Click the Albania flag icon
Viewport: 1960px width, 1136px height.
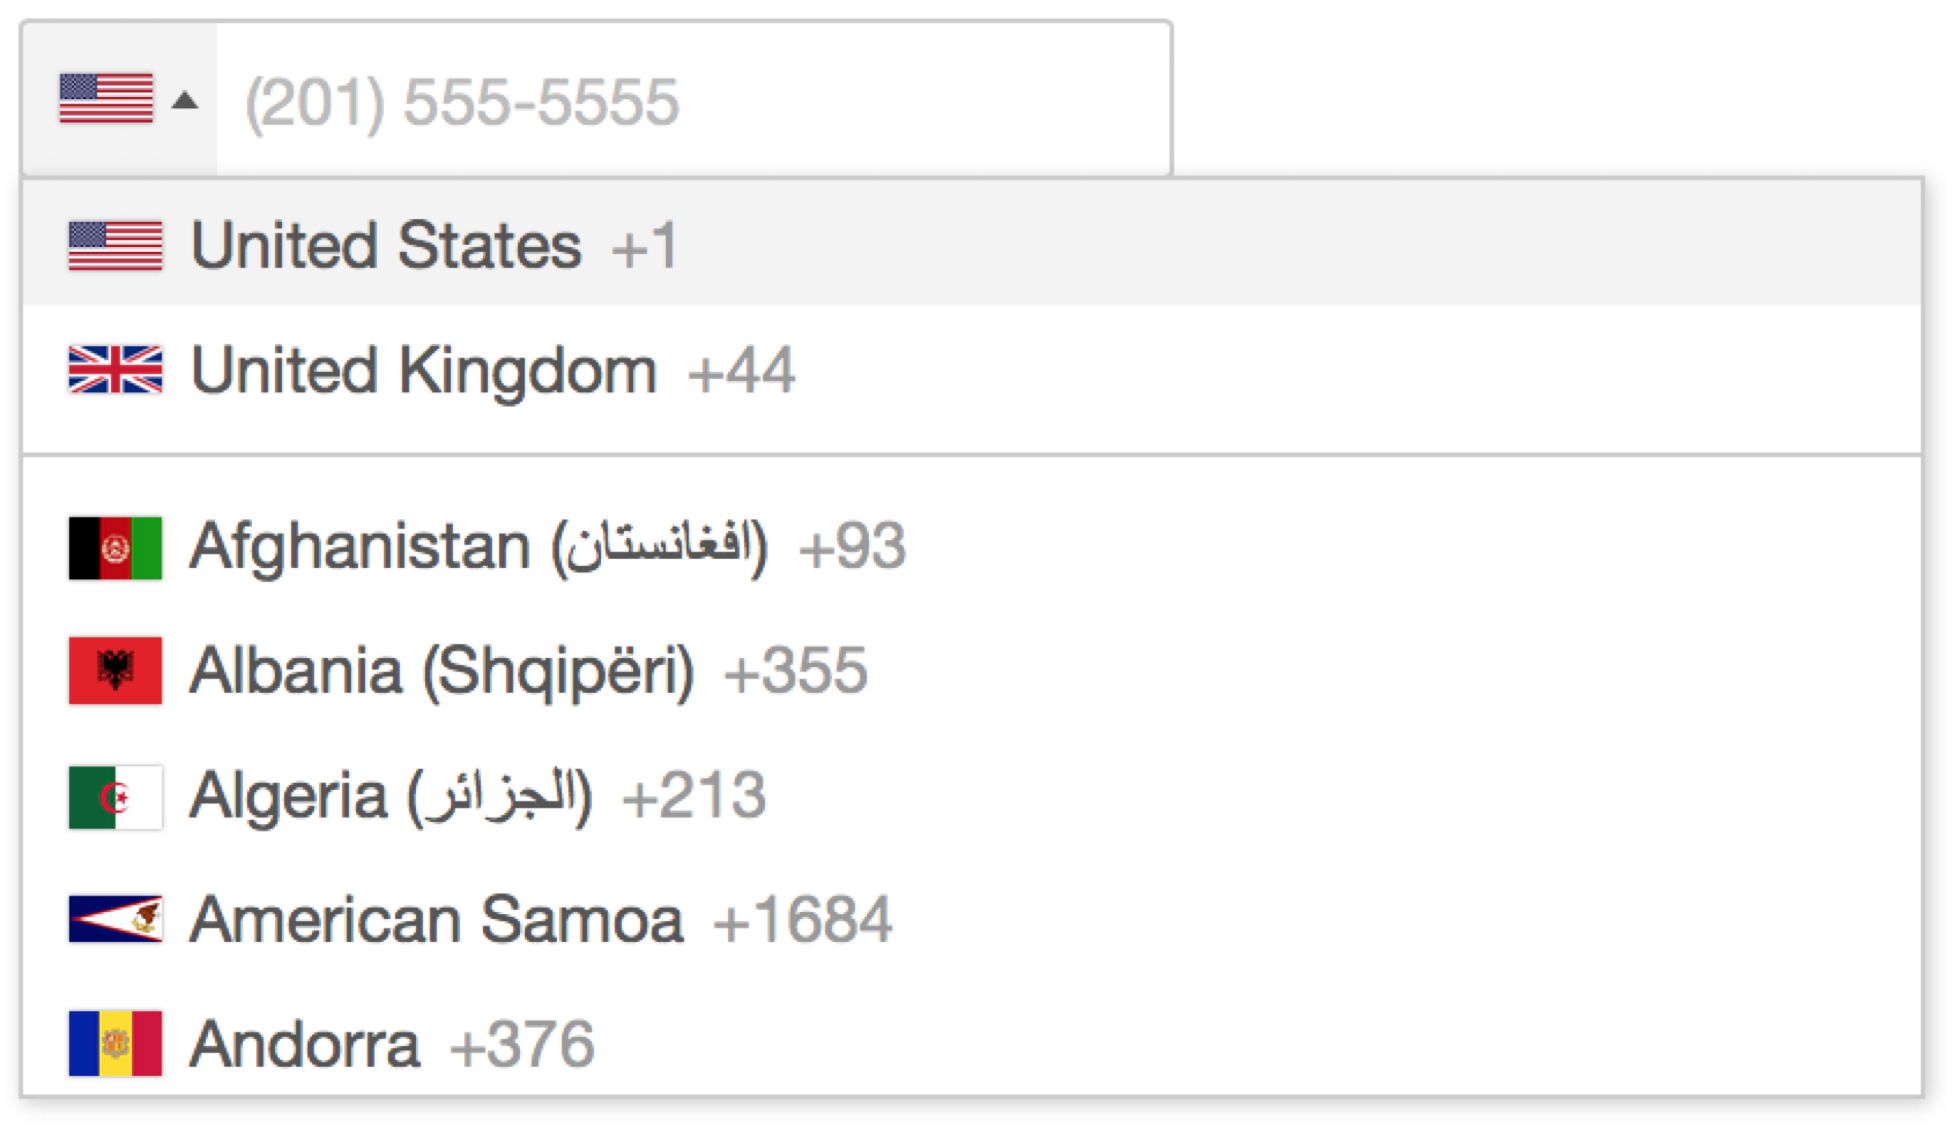pyautogui.click(x=113, y=670)
